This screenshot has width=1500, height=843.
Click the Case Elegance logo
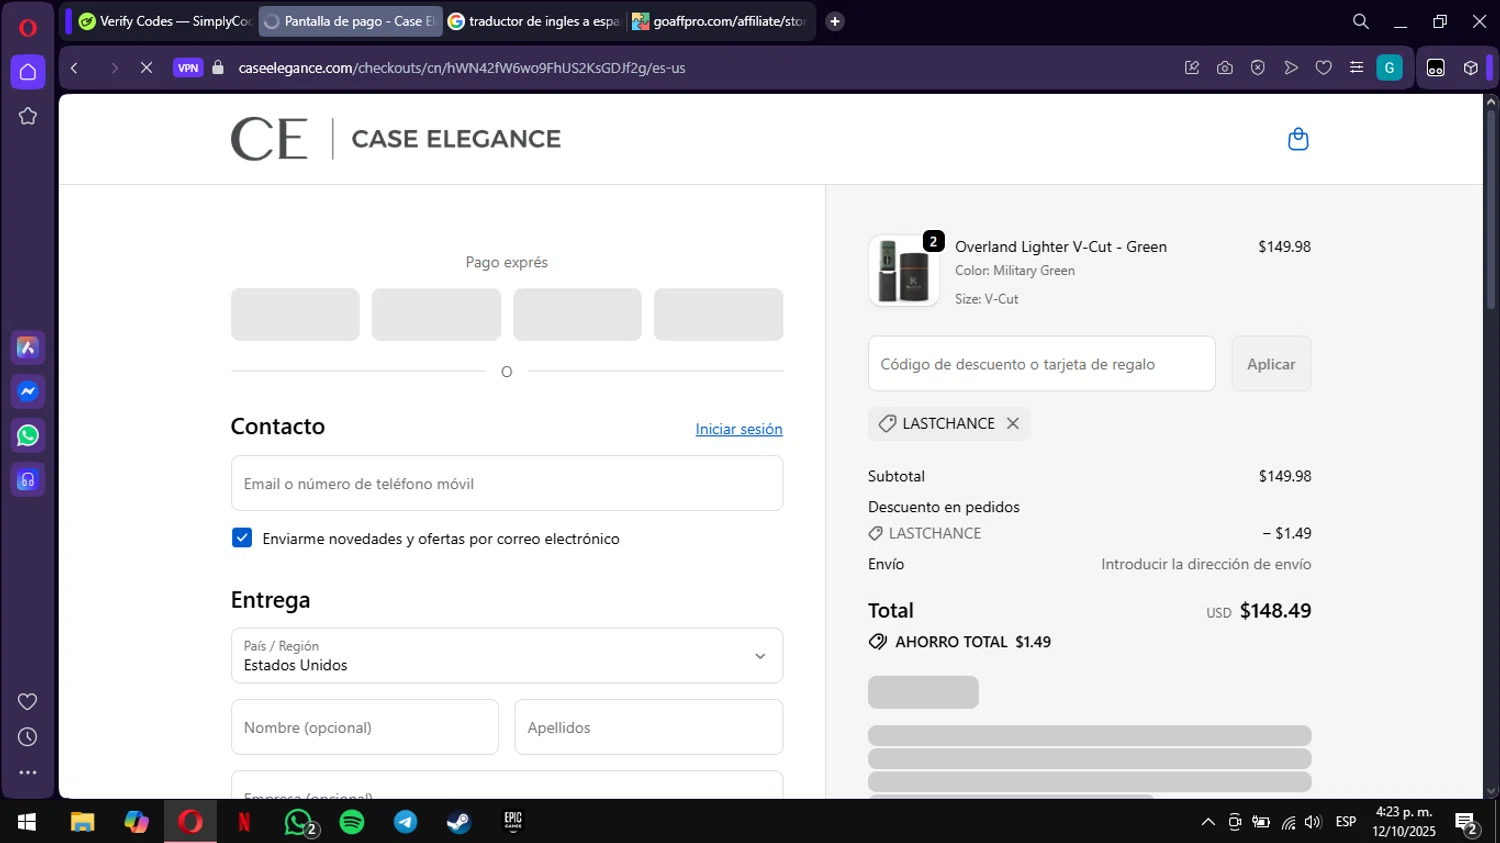tap(396, 139)
